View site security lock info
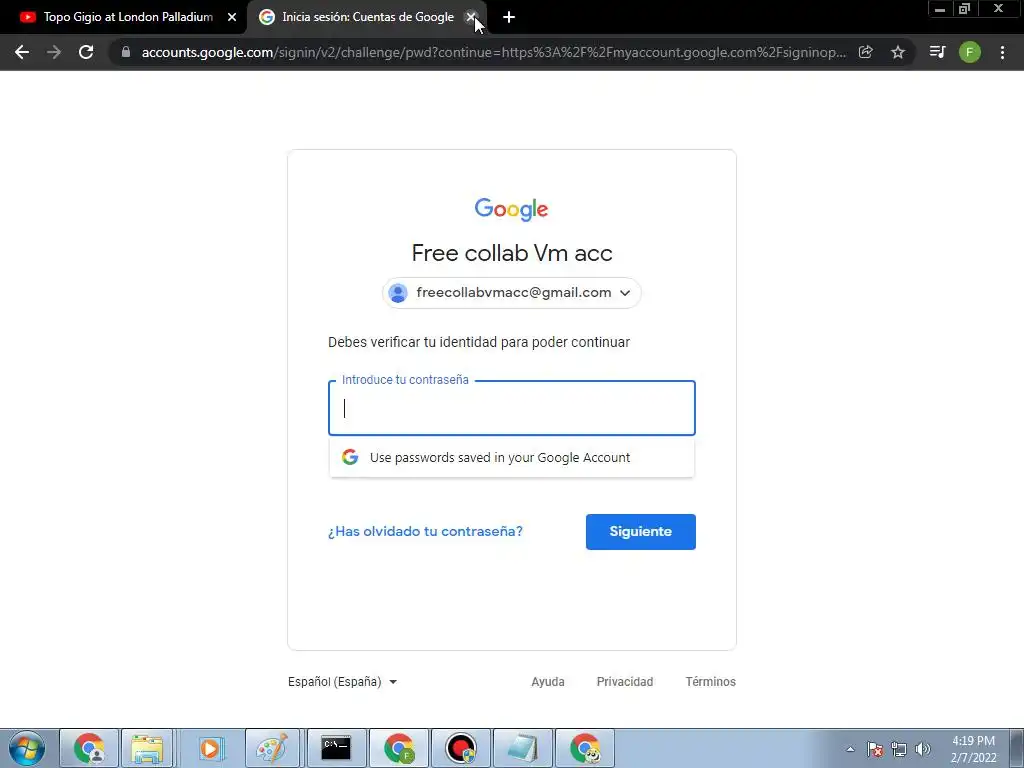 pos(126,52)
